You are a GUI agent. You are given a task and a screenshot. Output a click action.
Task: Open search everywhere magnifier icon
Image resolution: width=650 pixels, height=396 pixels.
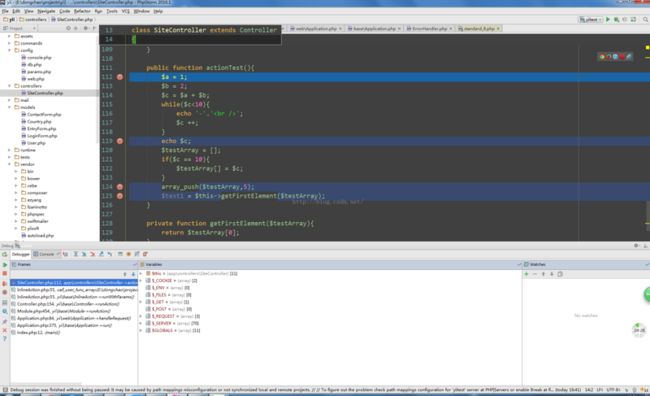[x=645, y=19]
